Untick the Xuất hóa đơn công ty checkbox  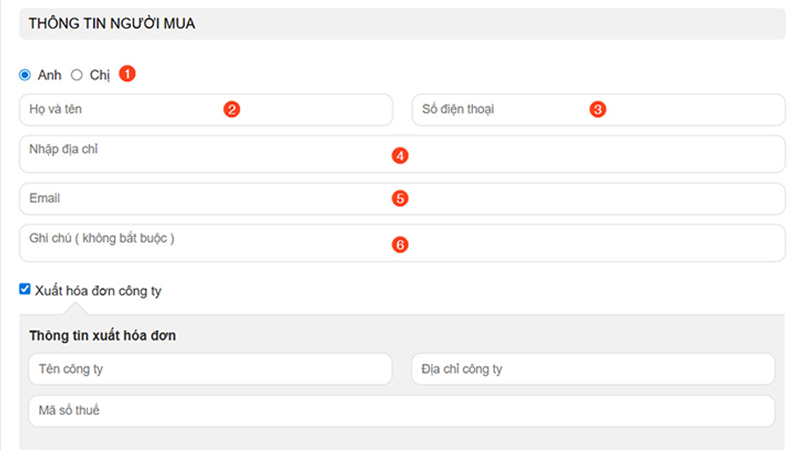click(x=25, y=290)
